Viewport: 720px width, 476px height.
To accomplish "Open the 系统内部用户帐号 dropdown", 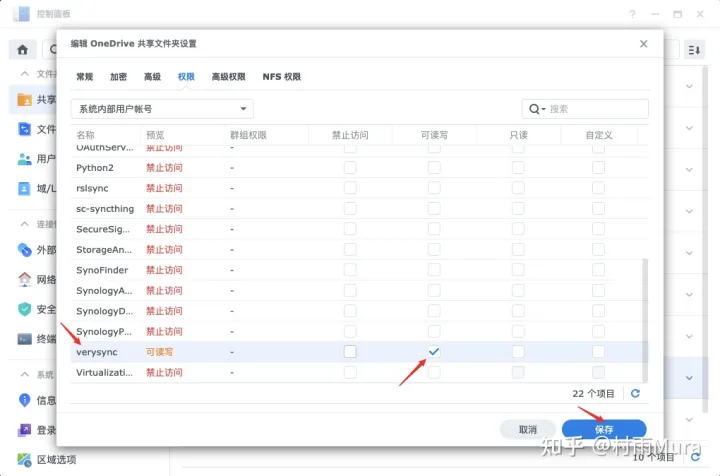I will click(162, 109).
